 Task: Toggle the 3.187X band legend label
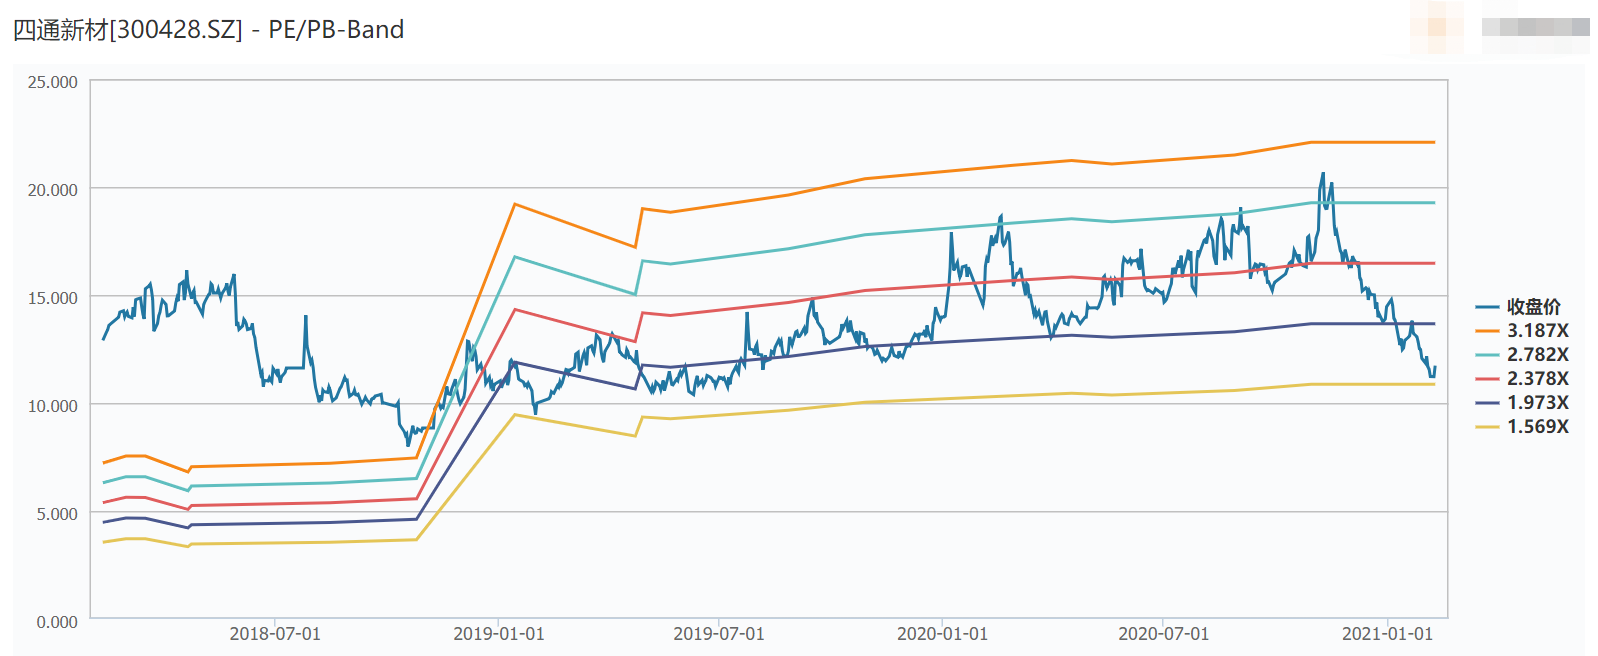tap(1537, 331)
